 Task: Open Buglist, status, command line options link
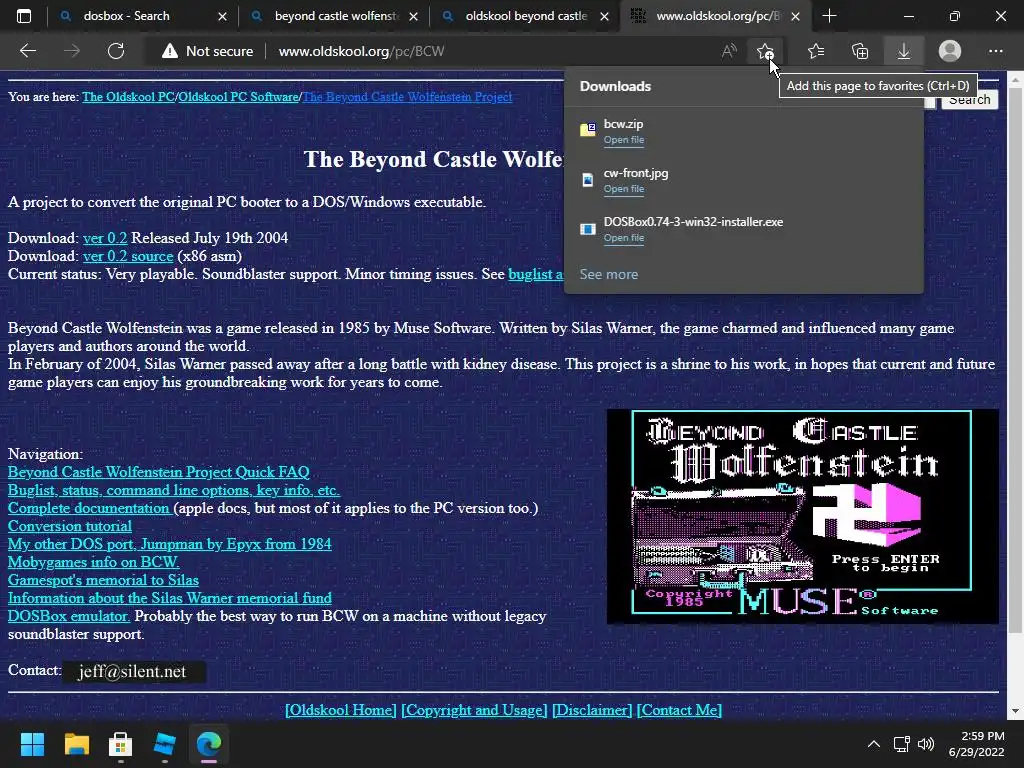coord(174,490)
